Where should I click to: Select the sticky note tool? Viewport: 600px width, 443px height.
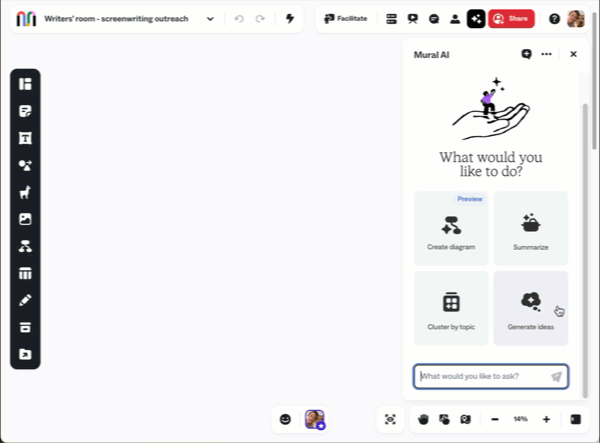pyautogui.click(x=25, y=111)
